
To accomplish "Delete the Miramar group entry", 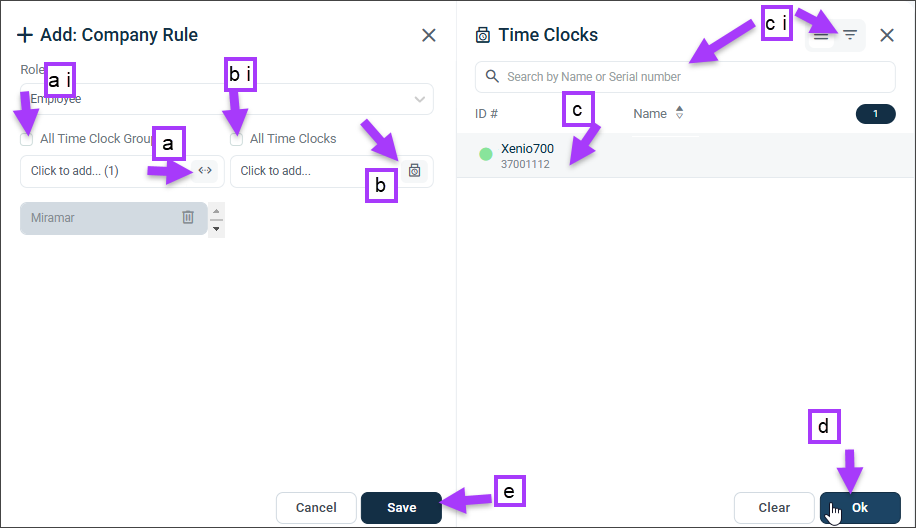I will click(x=188, y=217).
